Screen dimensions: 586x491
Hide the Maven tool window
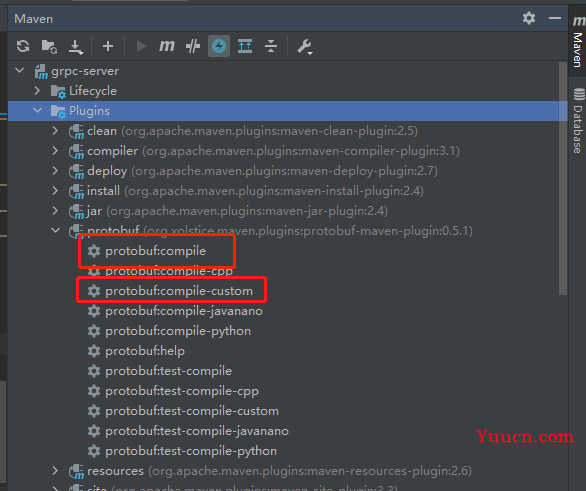tap(555, 18)
